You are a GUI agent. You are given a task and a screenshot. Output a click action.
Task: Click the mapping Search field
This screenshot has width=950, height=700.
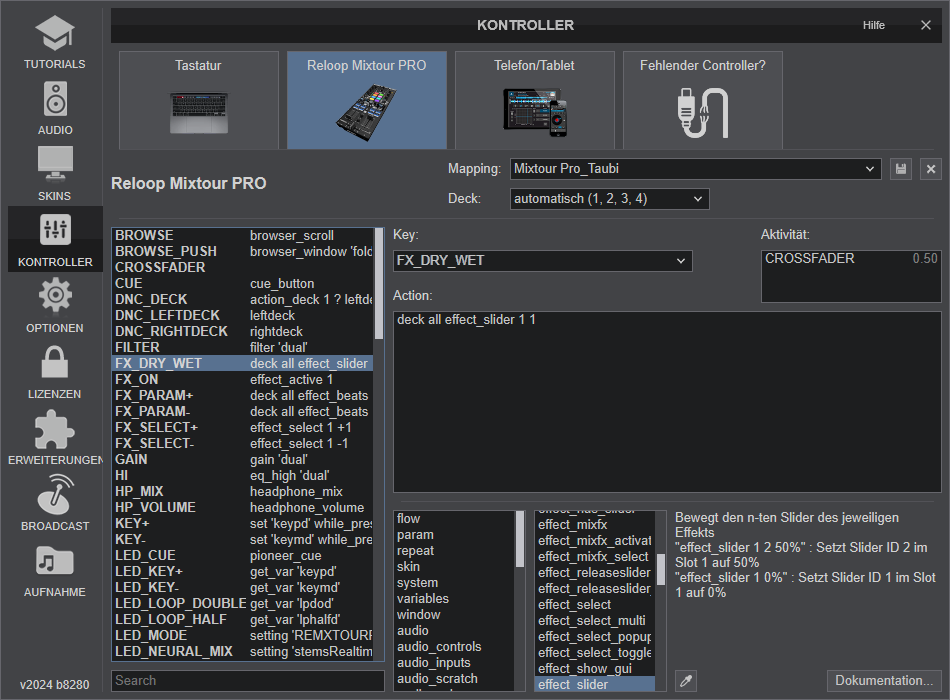(248, 681)
